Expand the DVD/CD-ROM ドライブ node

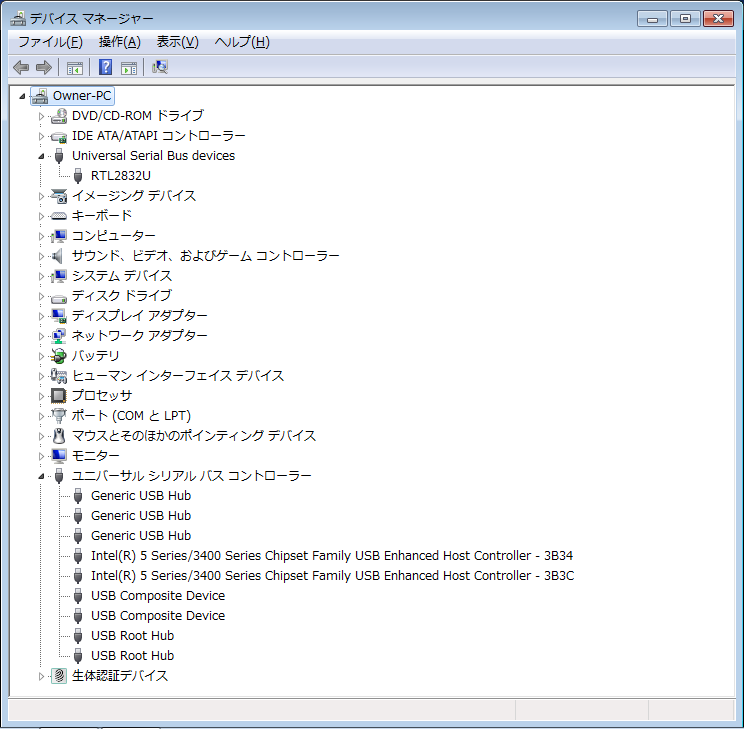point(41,116)
